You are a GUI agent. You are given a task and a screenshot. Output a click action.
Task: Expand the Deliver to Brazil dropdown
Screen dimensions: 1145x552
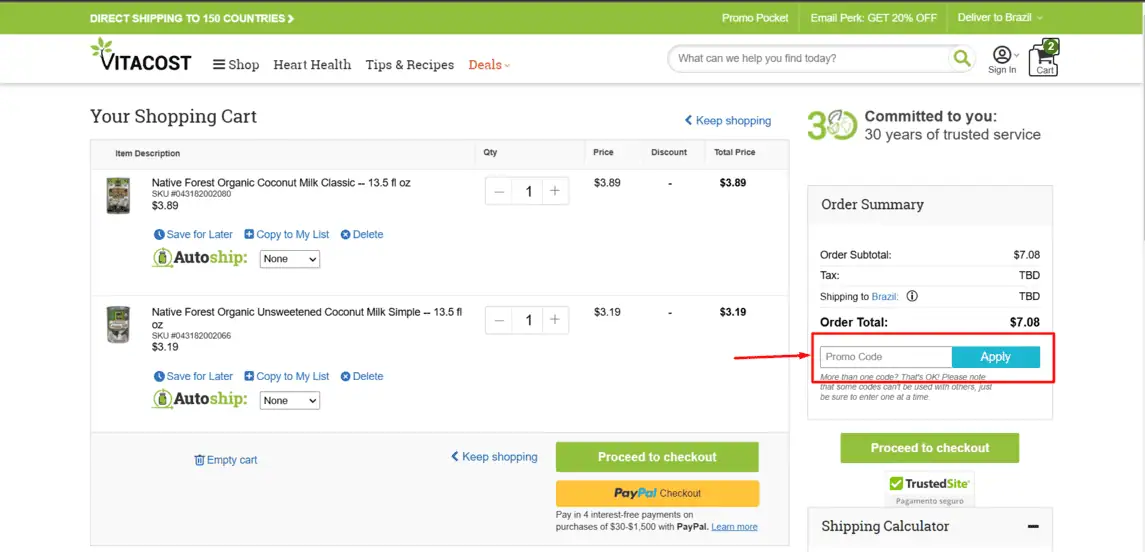1000,18
